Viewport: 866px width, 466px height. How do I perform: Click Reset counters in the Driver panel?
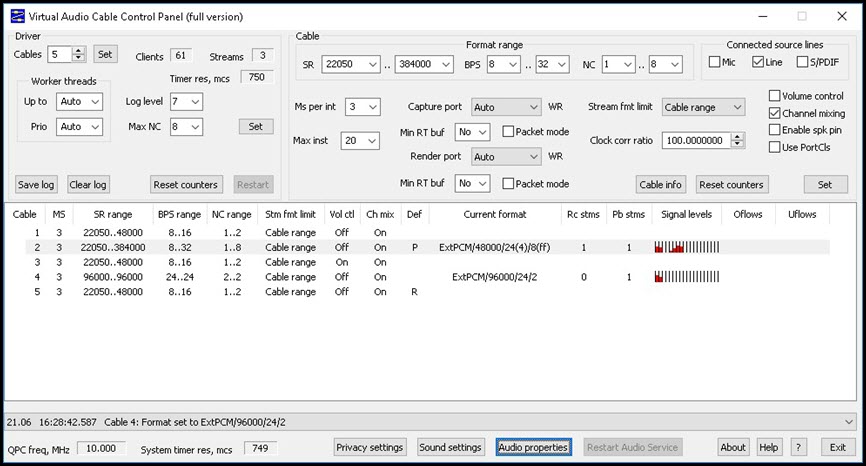point(186,184)
